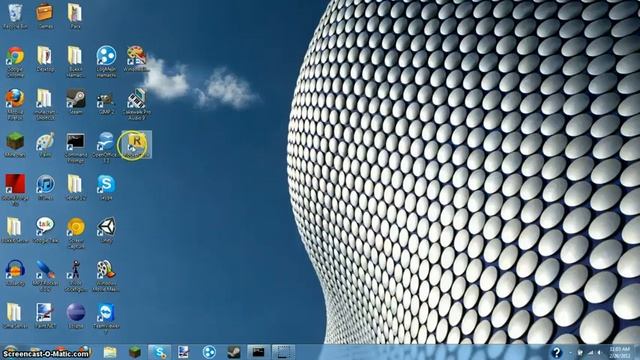The width and height of the screenshot is (640, 360).
Task: Open the Paint.NET shortcut
Action: (45, 316)
